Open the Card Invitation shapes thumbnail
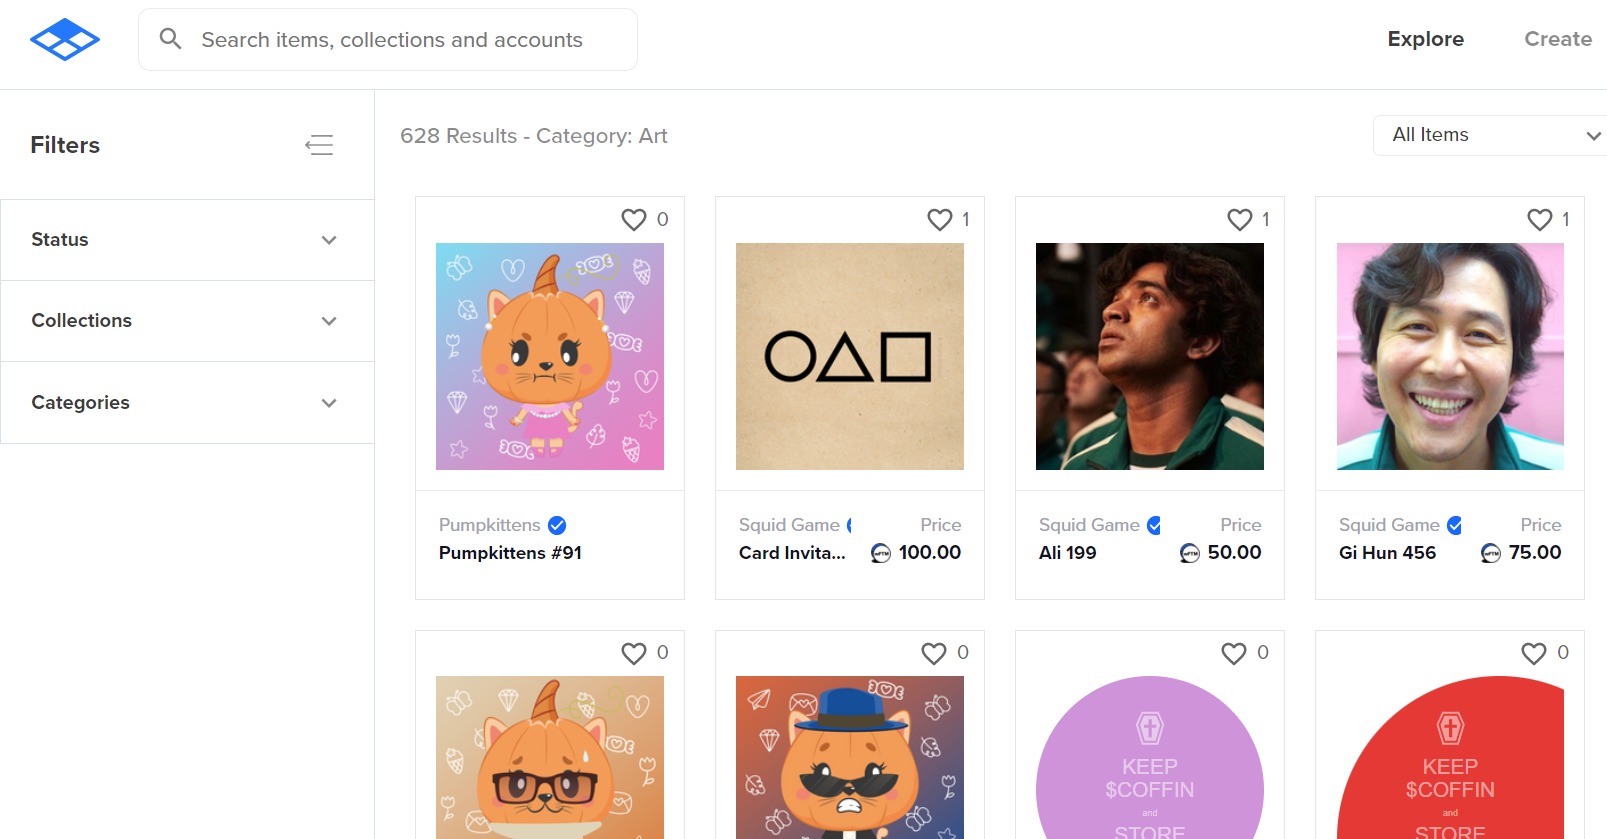This screenshot has width=1607, height=839. [850, 356]
